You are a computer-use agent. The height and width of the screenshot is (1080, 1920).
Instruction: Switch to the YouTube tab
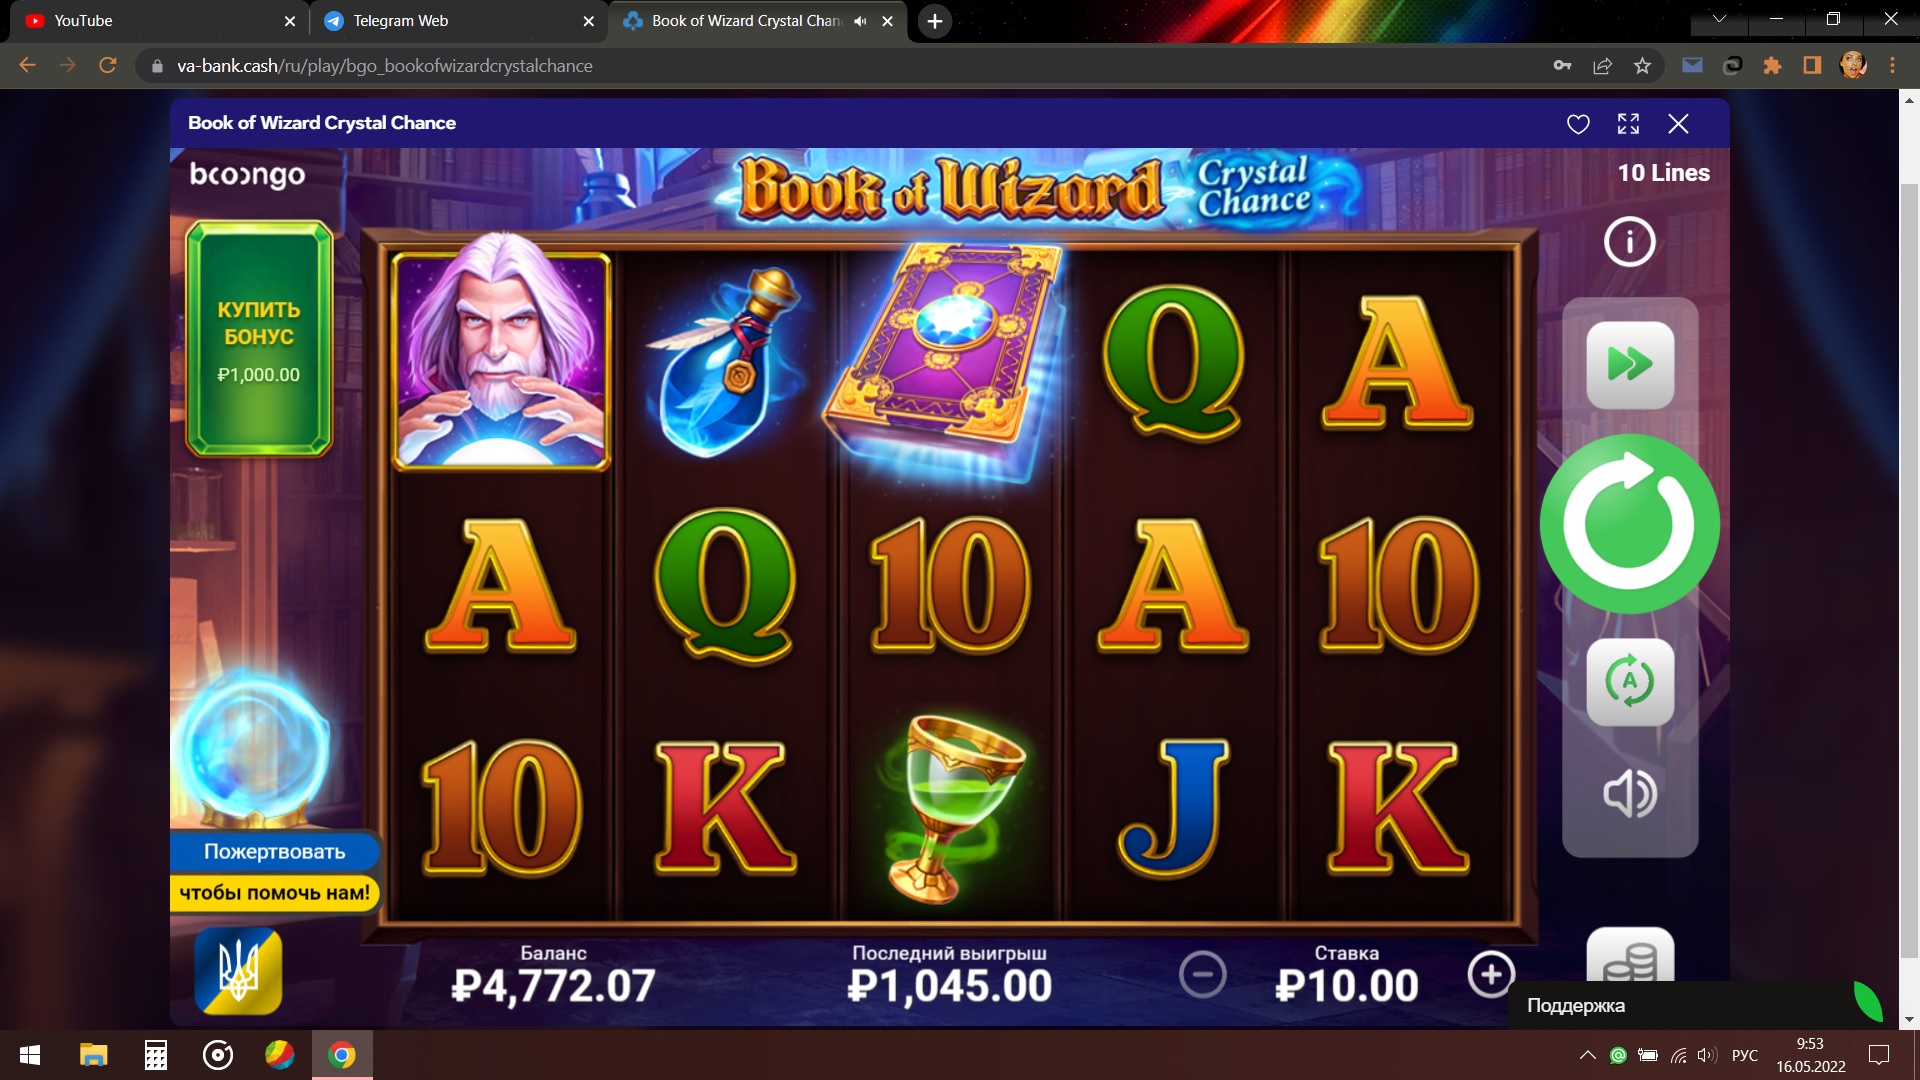pyautogui.click(x=83, y=21)
